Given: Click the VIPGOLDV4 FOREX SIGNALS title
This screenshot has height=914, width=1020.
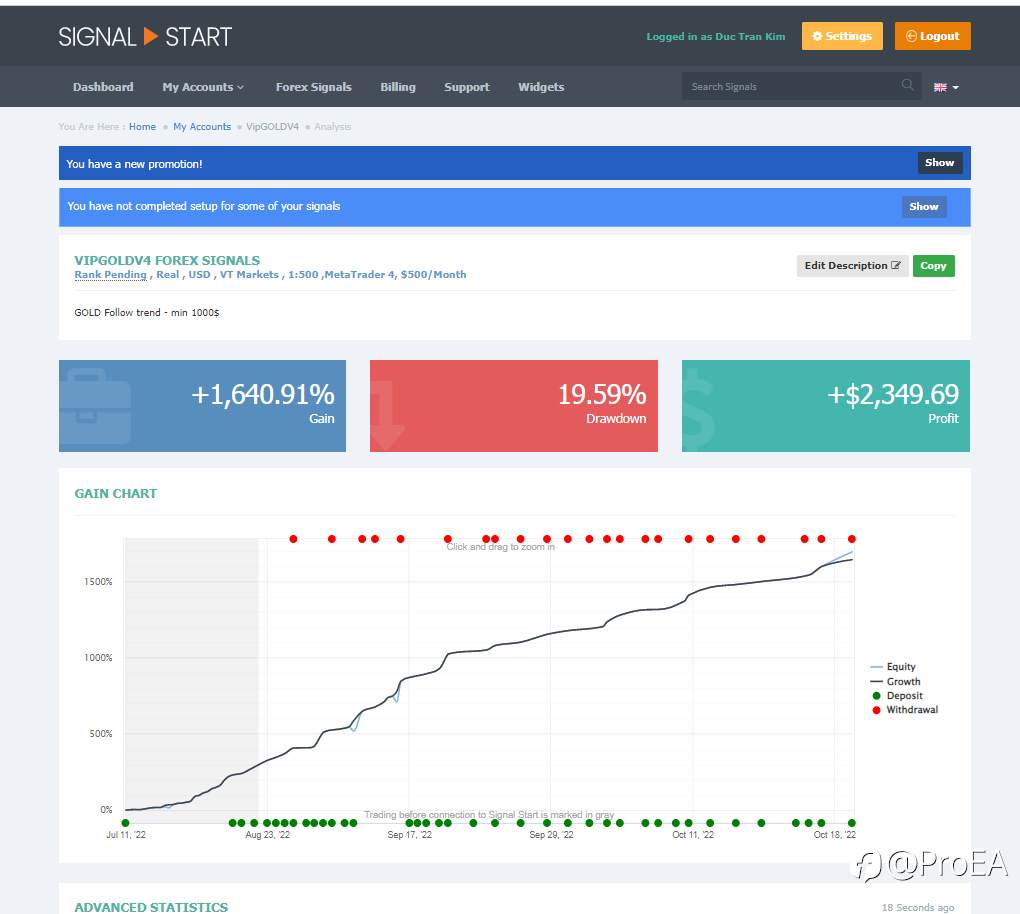Looking at the screenshot, I should point(167,260).
